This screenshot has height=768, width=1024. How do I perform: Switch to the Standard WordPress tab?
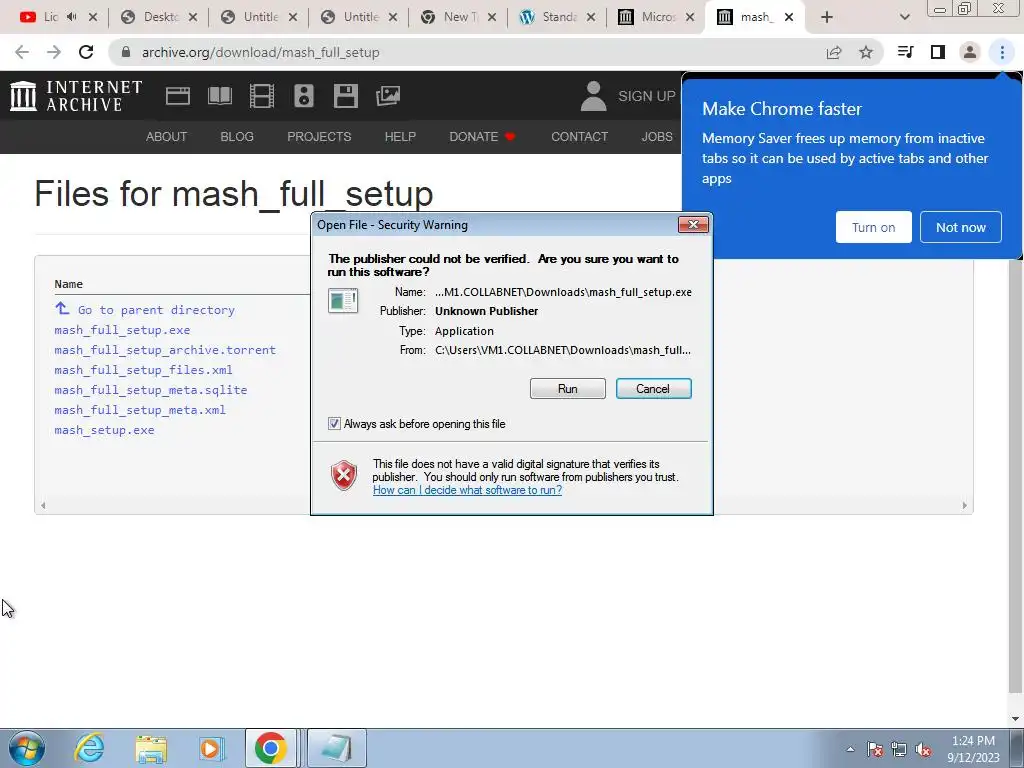pos(558,17)
